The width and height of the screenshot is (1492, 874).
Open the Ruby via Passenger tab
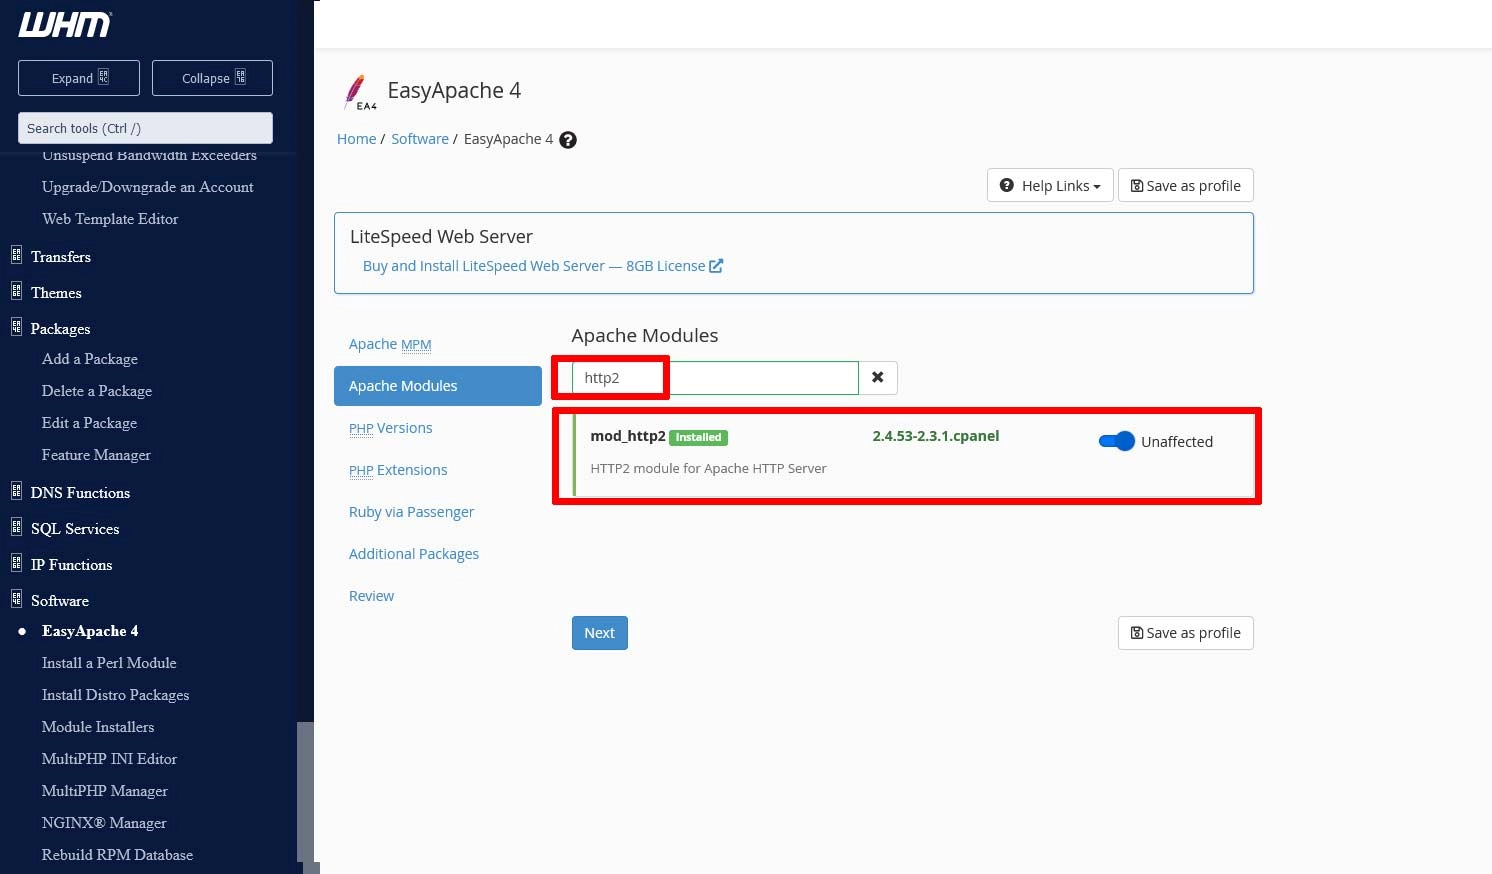click(411, 512)
